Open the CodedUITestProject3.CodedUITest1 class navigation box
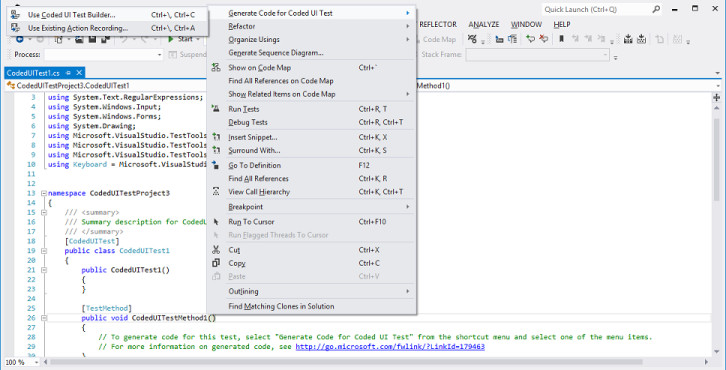This screenshot has width=726, height=370. [x=106, y=86]
